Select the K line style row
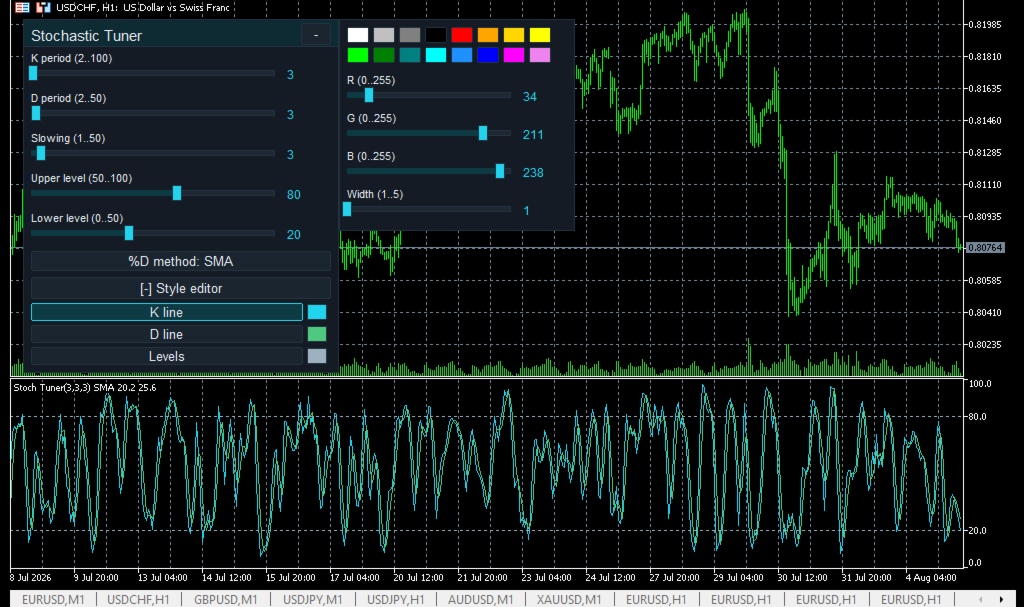This screenshot has width=1024, height=607. [x=167, y=312]
